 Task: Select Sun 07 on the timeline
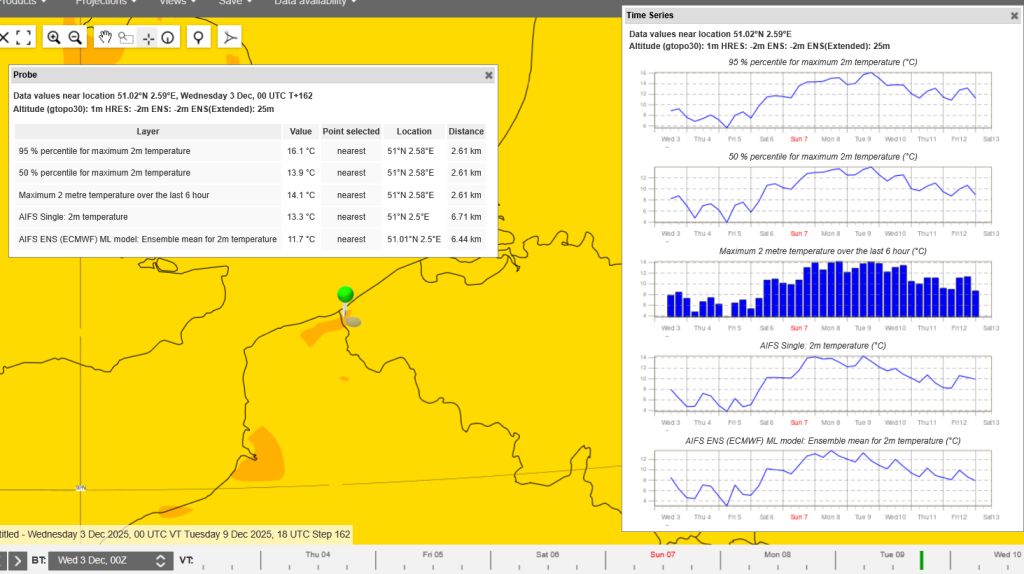tap(662, 554)
